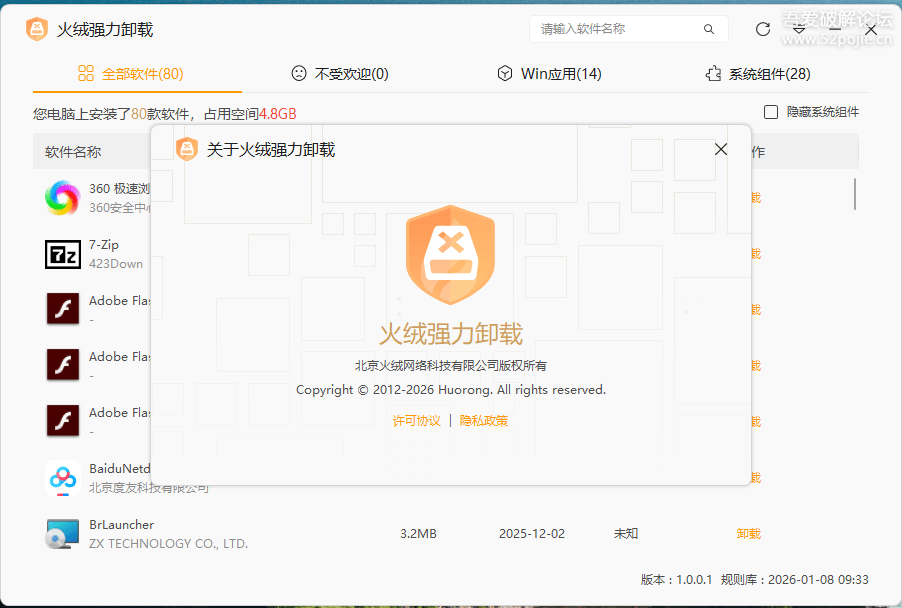Click the smiley icon on the 不受欢迎 tab
Viewport: 902px width, 608px height.
(x=298, y=73)
